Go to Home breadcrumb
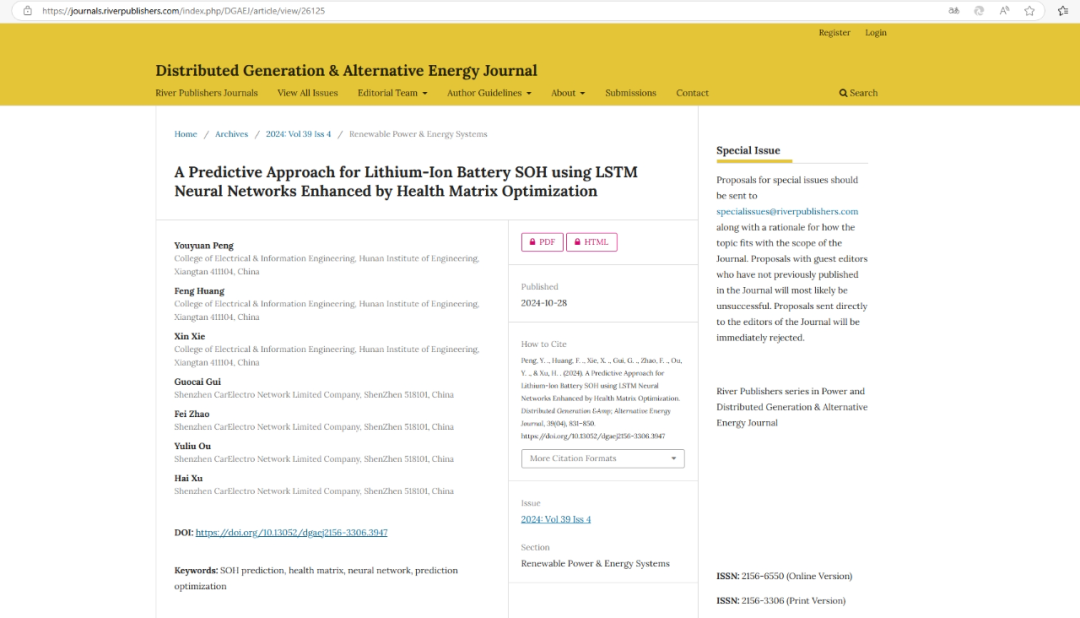Image resolution: width=1080 pixels, height=618 pixels. (185, 134)
